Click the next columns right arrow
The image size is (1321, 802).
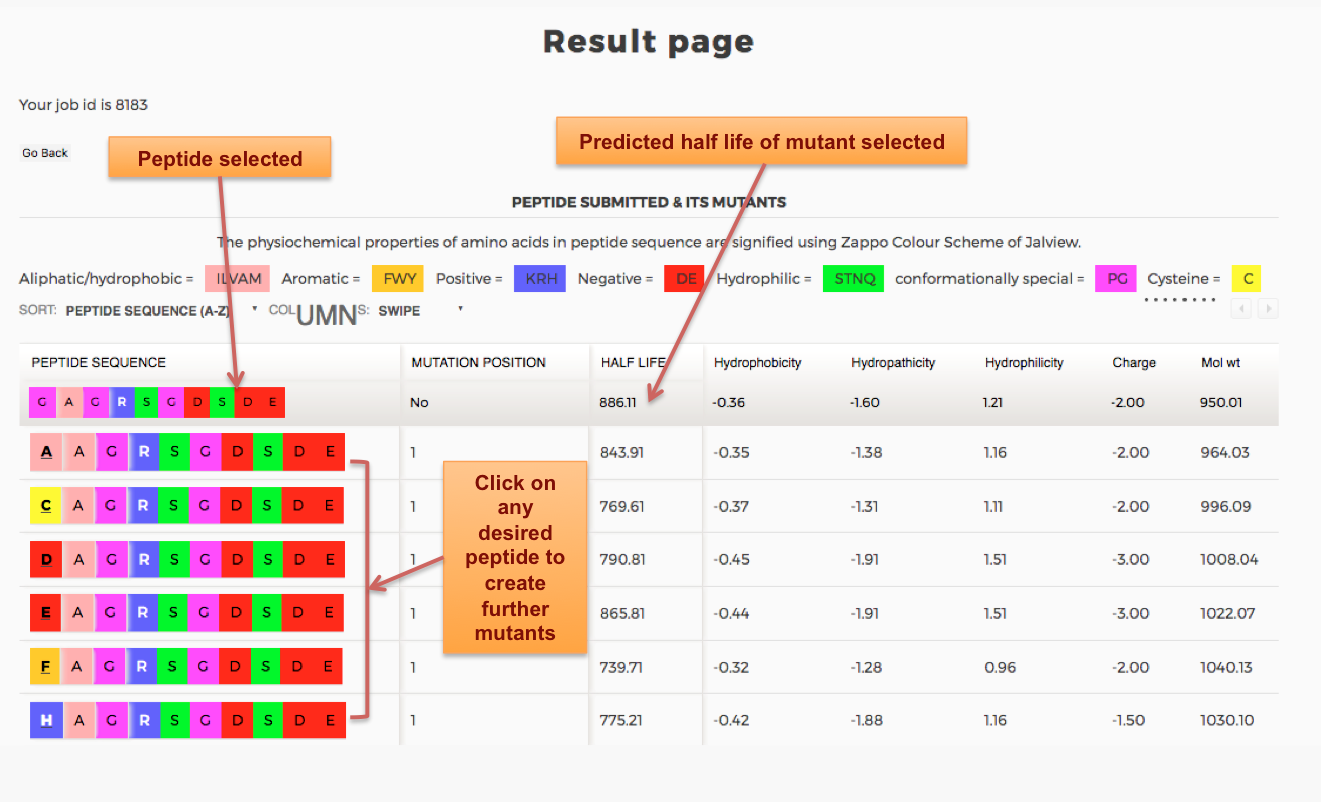point(1268,309)
